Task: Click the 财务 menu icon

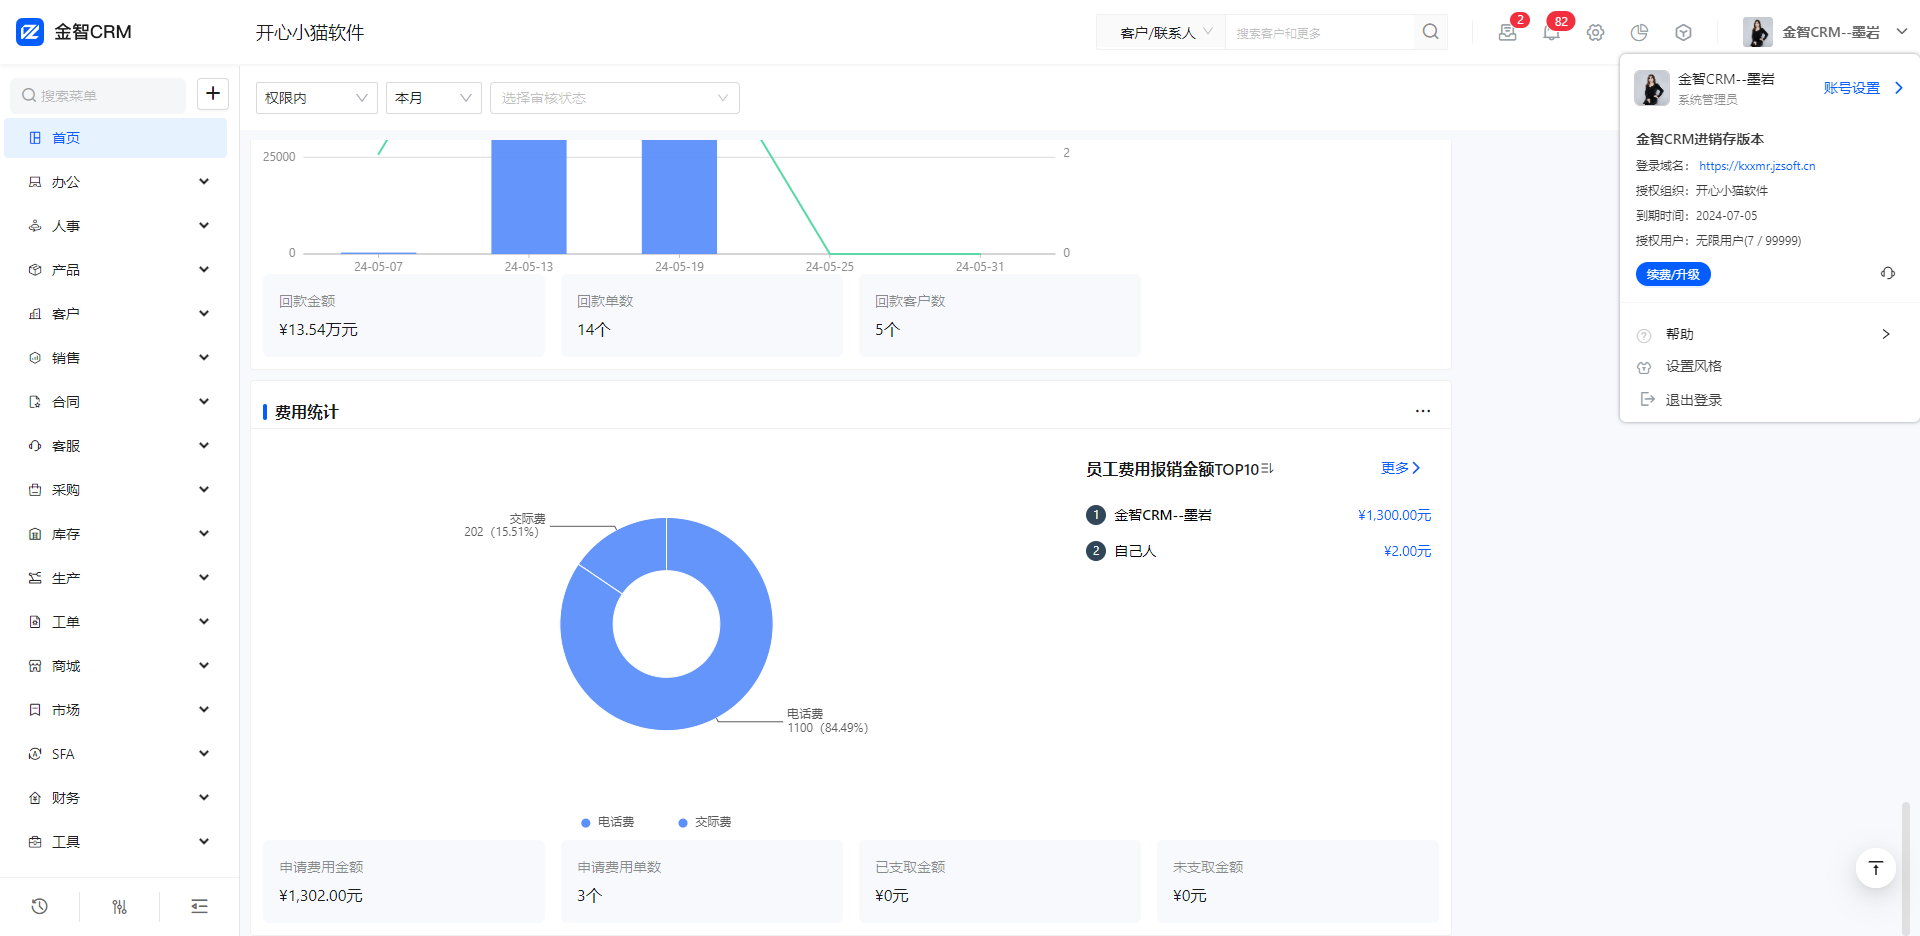Action: [35, 798]
